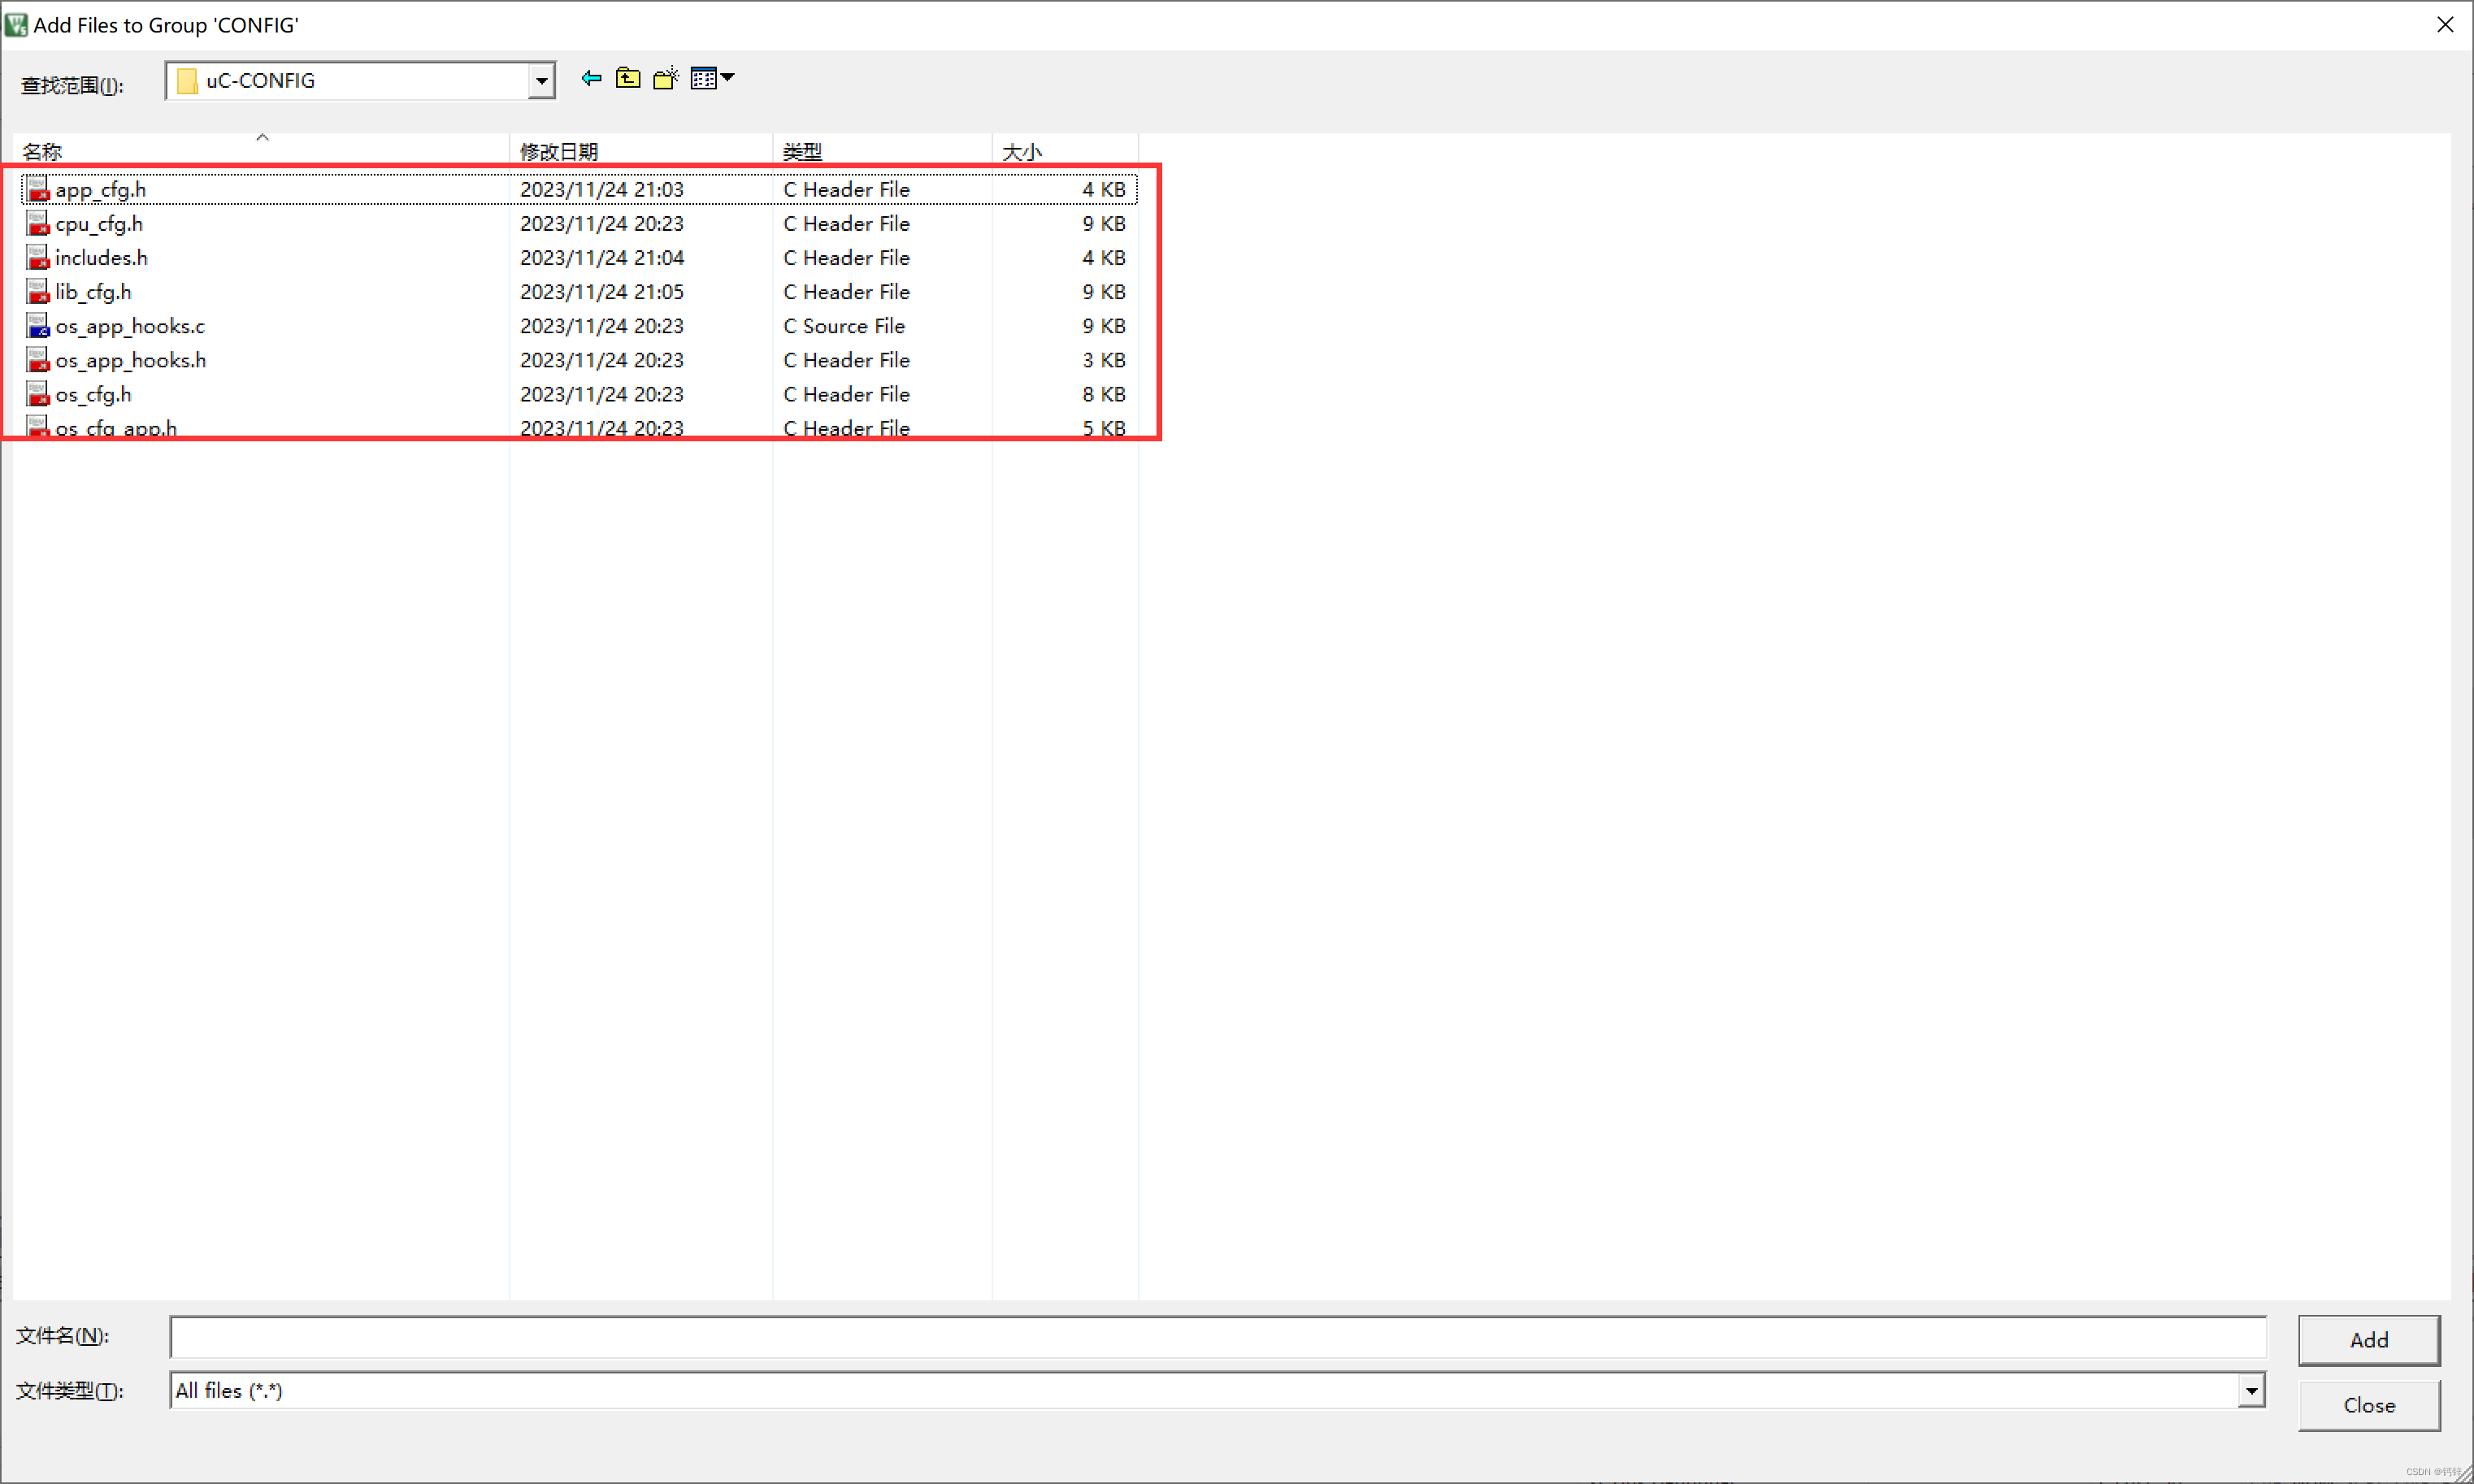Viewport: 2474px width, 1484px height.
Task: Click the Close button
Action: coord(2368,1405)
